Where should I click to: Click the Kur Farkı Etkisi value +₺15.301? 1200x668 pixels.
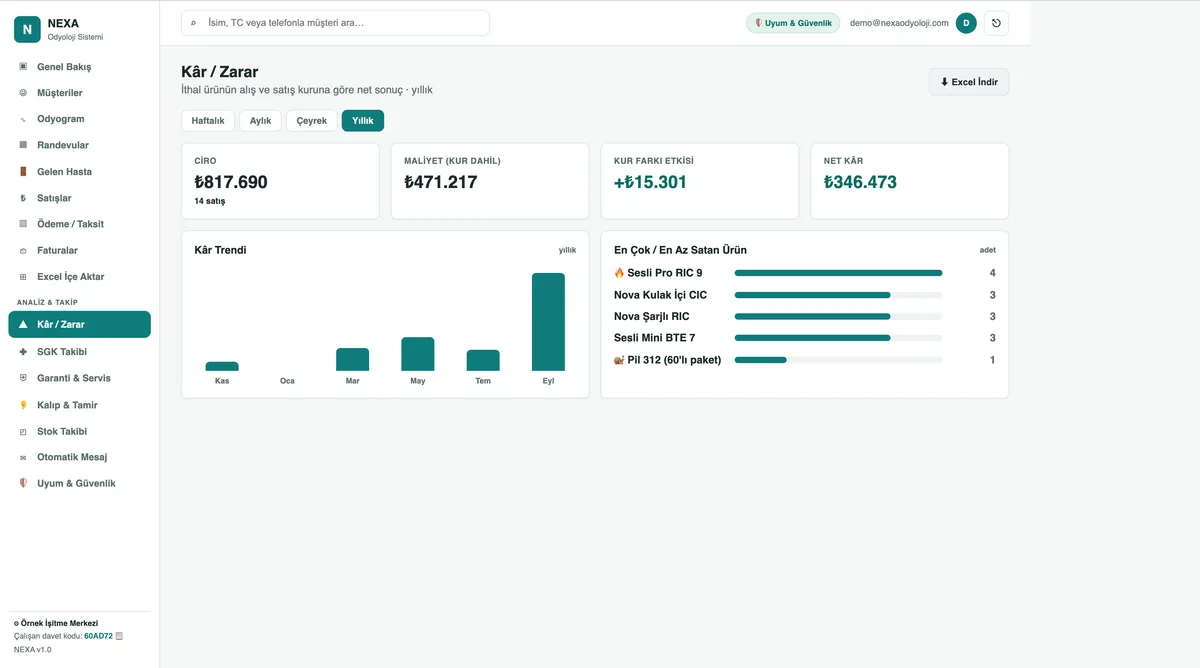point(650,182)
